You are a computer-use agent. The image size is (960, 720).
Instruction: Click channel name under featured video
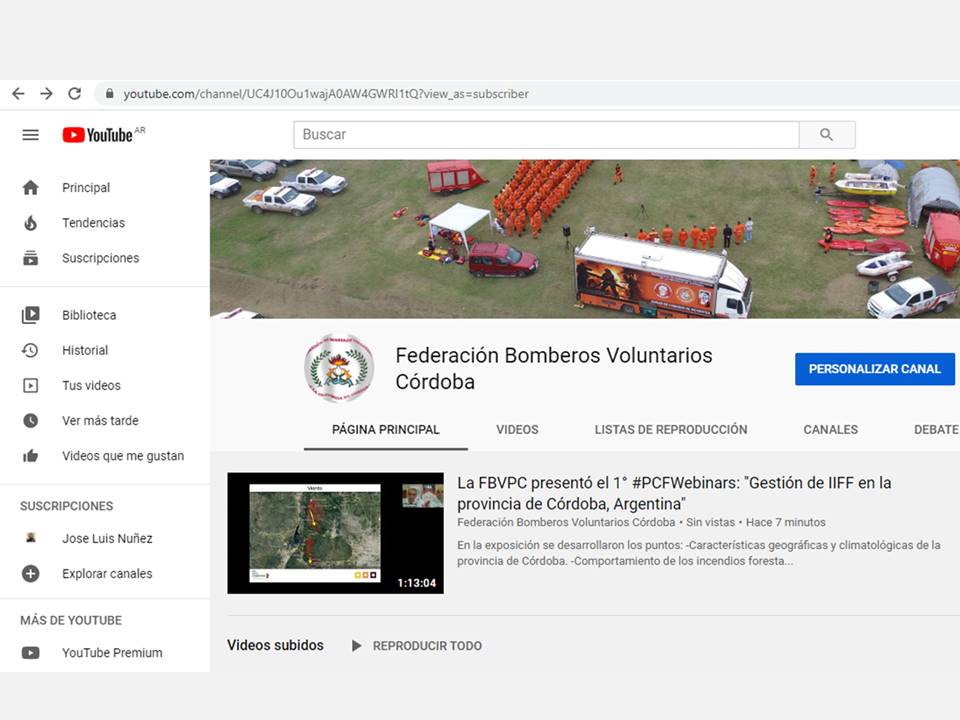(566, 522)
